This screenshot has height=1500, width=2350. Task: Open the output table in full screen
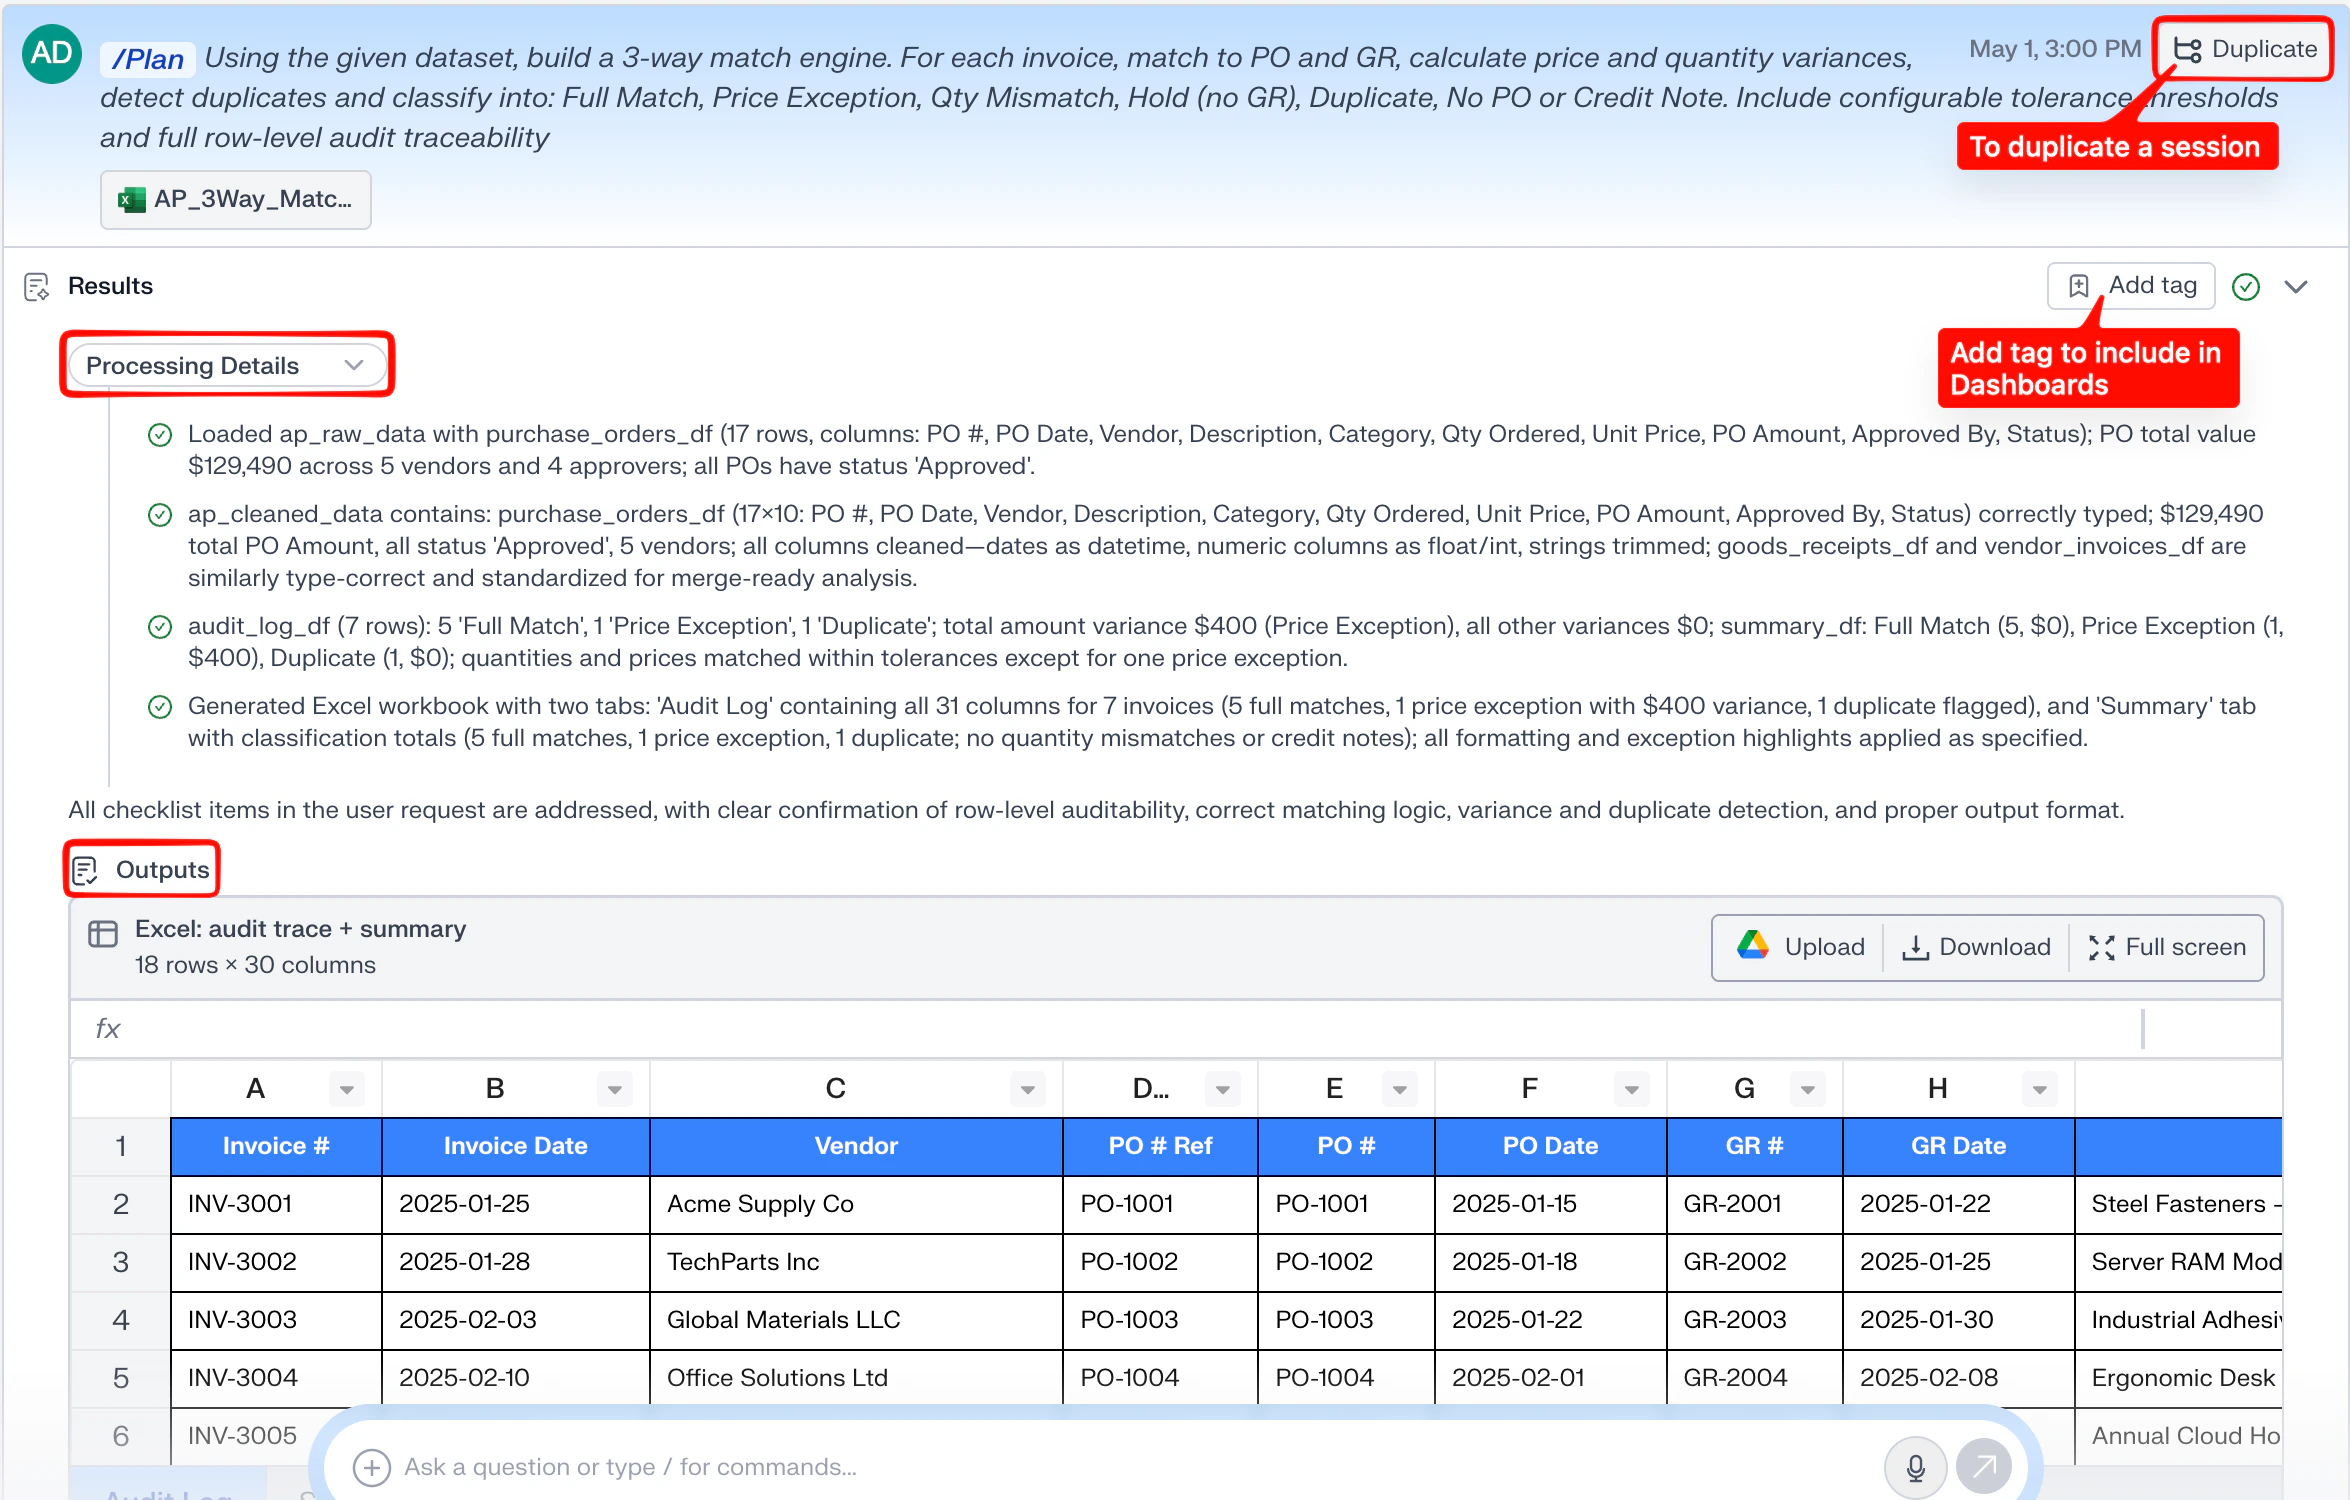2167,947
